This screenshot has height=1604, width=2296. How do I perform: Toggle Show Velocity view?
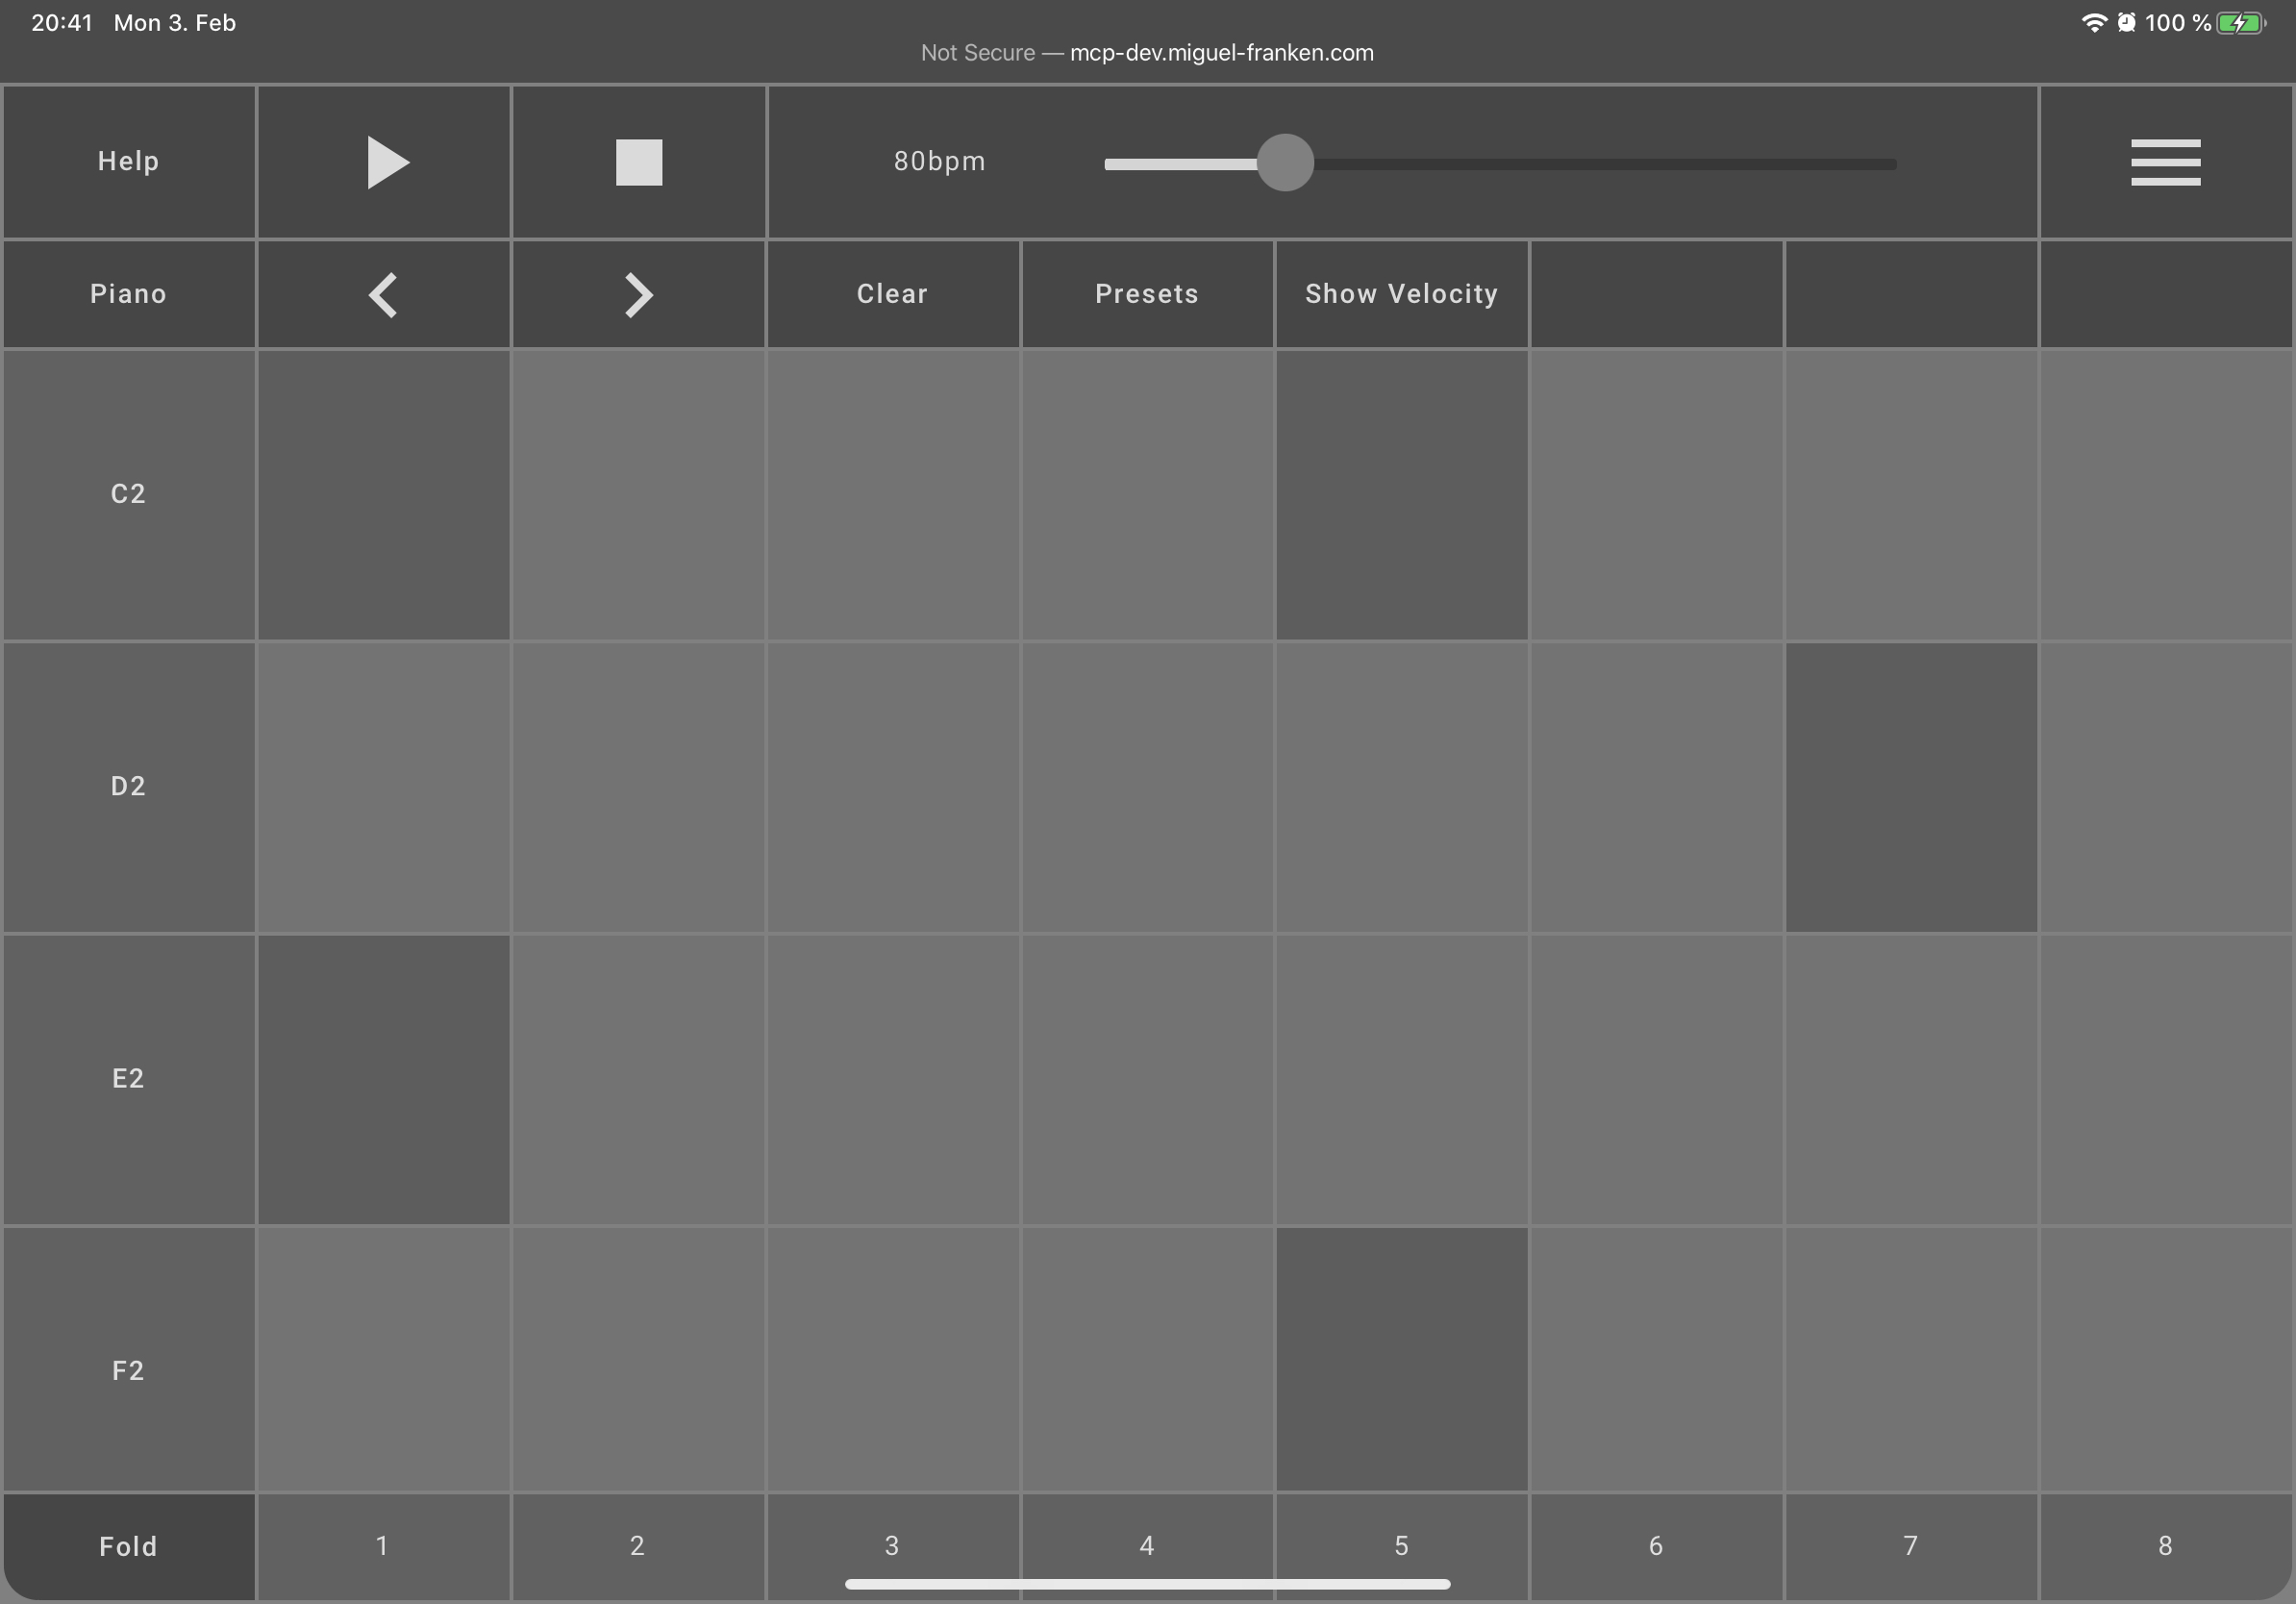pyautogui.click(x=1401, y=294)
